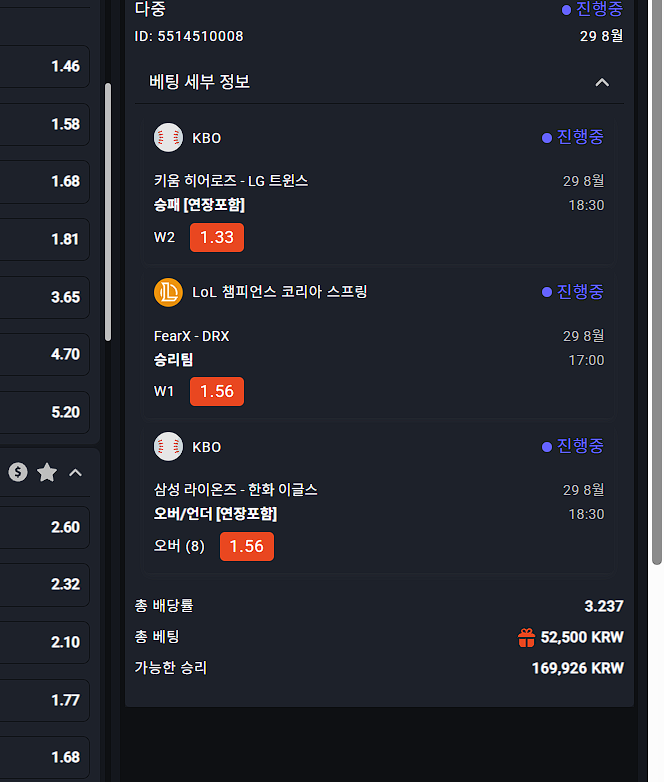The height and width of the screenshot is (782, 664).
Task: Collapse the 베팅 세부 정보 section
Action: (602, 82)
